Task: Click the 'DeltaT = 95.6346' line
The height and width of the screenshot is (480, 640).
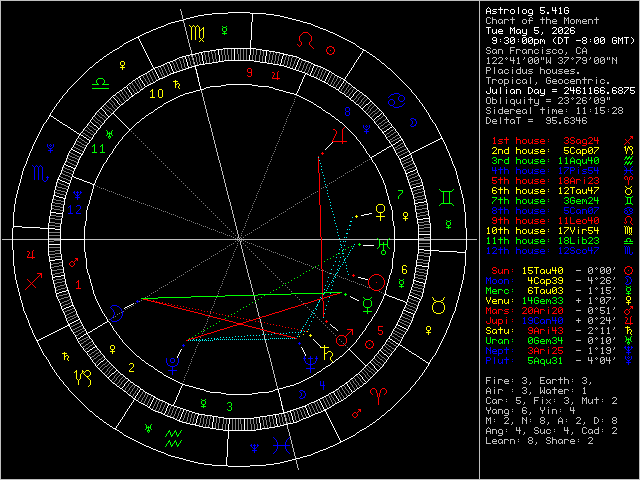Action: coord(536,121)
